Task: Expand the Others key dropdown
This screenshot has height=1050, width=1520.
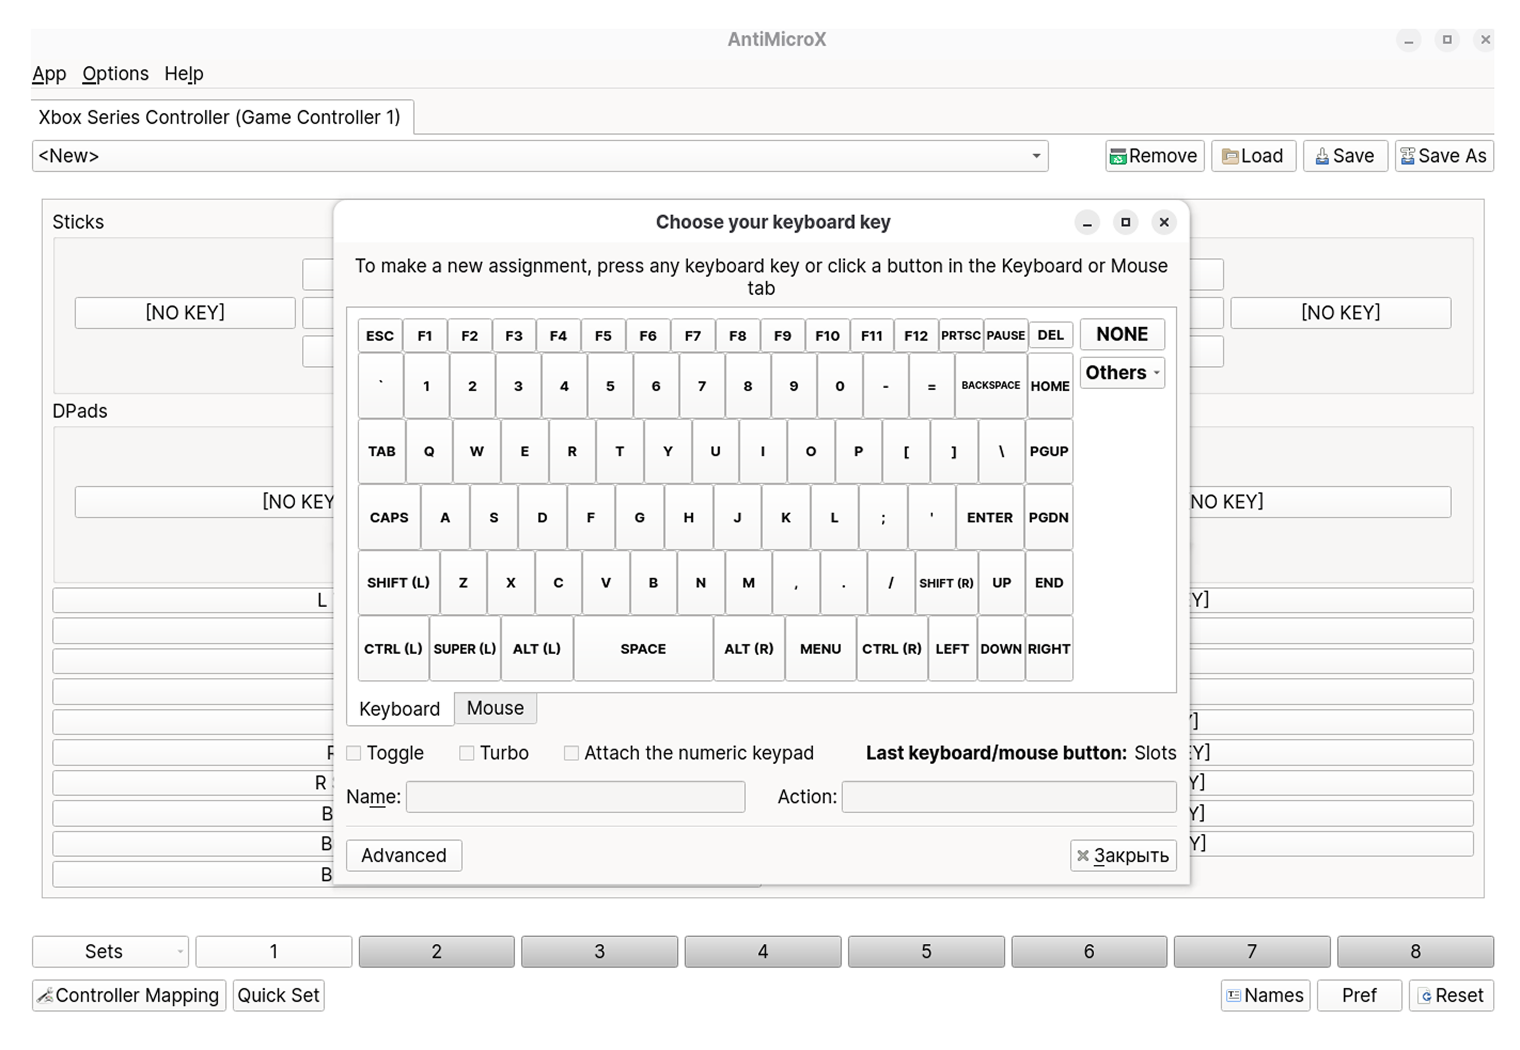Action: coord(1122,373)
